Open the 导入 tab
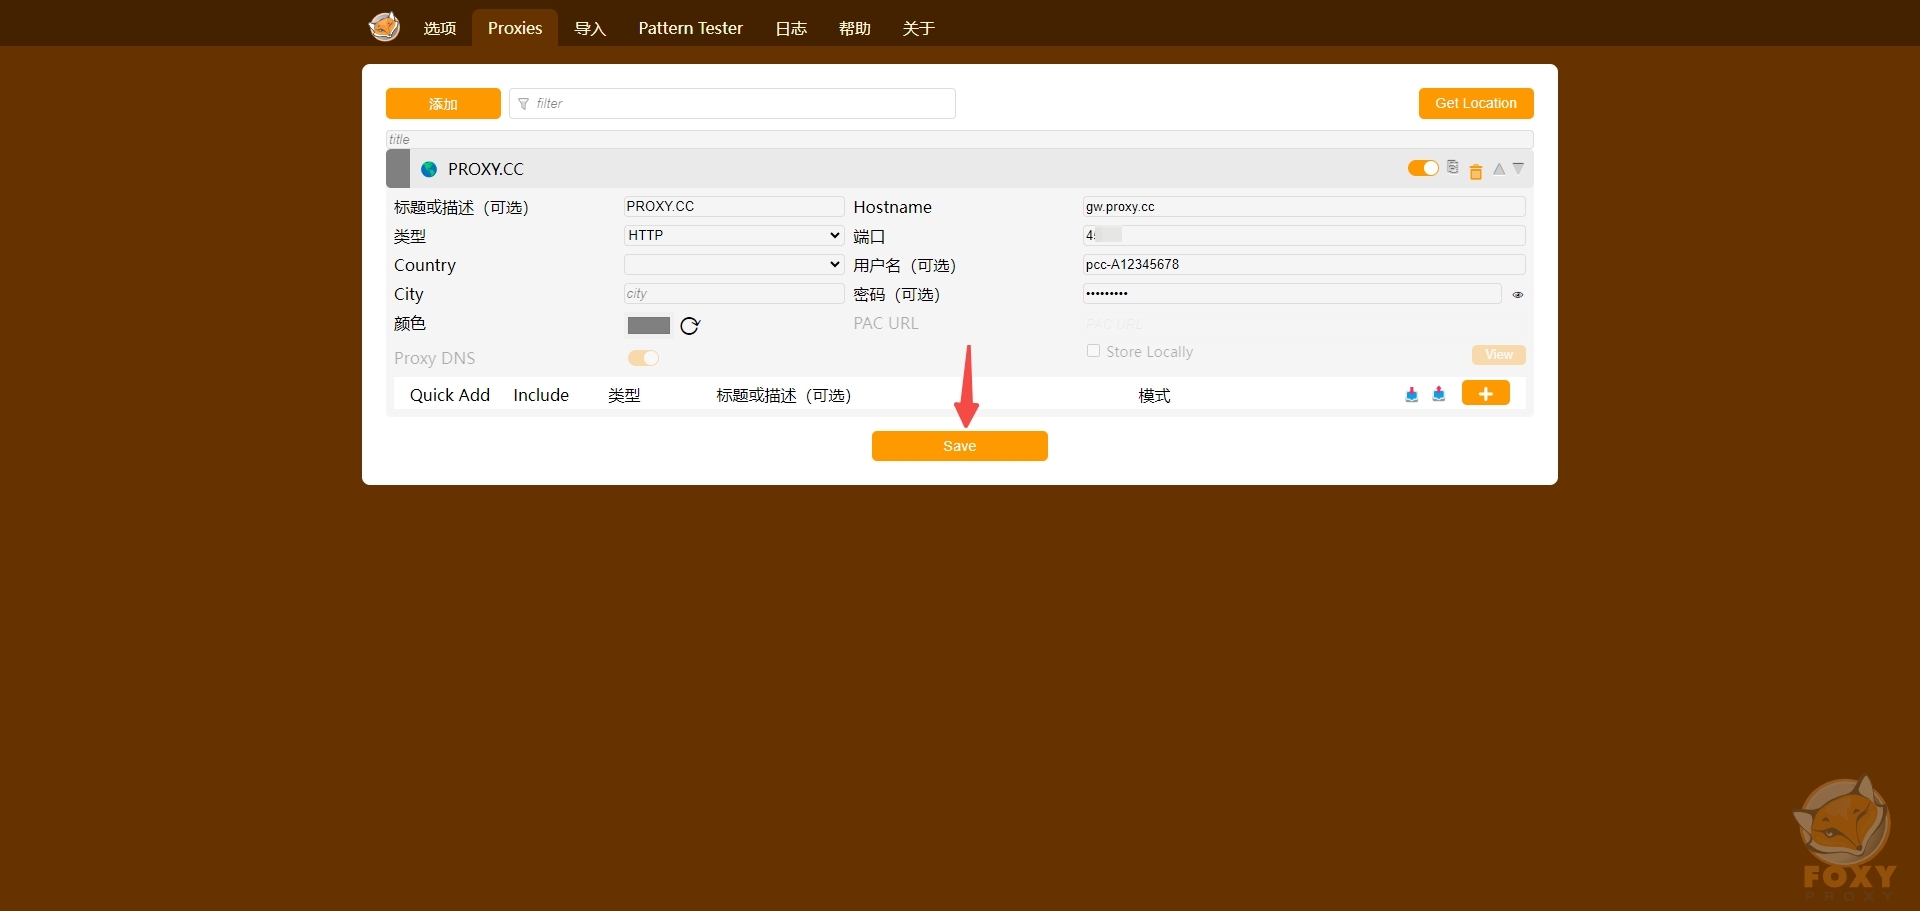Image resolution: width=1920 pixels, height=911 pixels. coord(590,28)
